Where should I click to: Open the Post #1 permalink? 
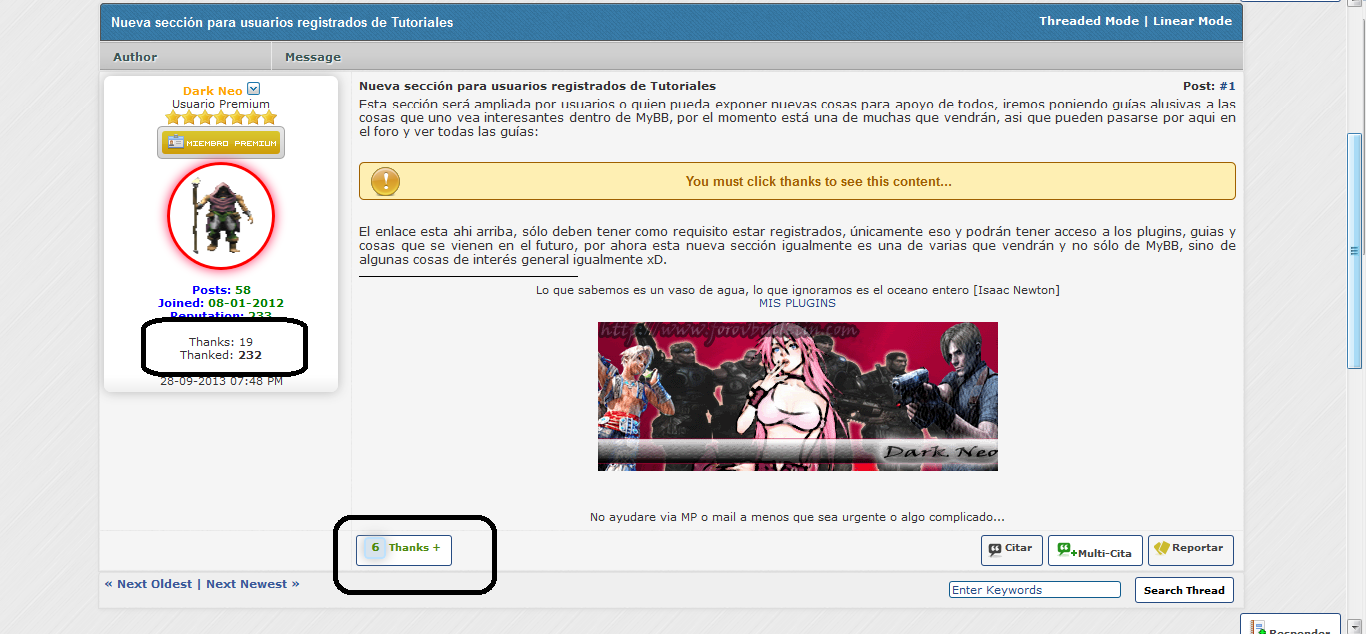(x=1227, y=86)
